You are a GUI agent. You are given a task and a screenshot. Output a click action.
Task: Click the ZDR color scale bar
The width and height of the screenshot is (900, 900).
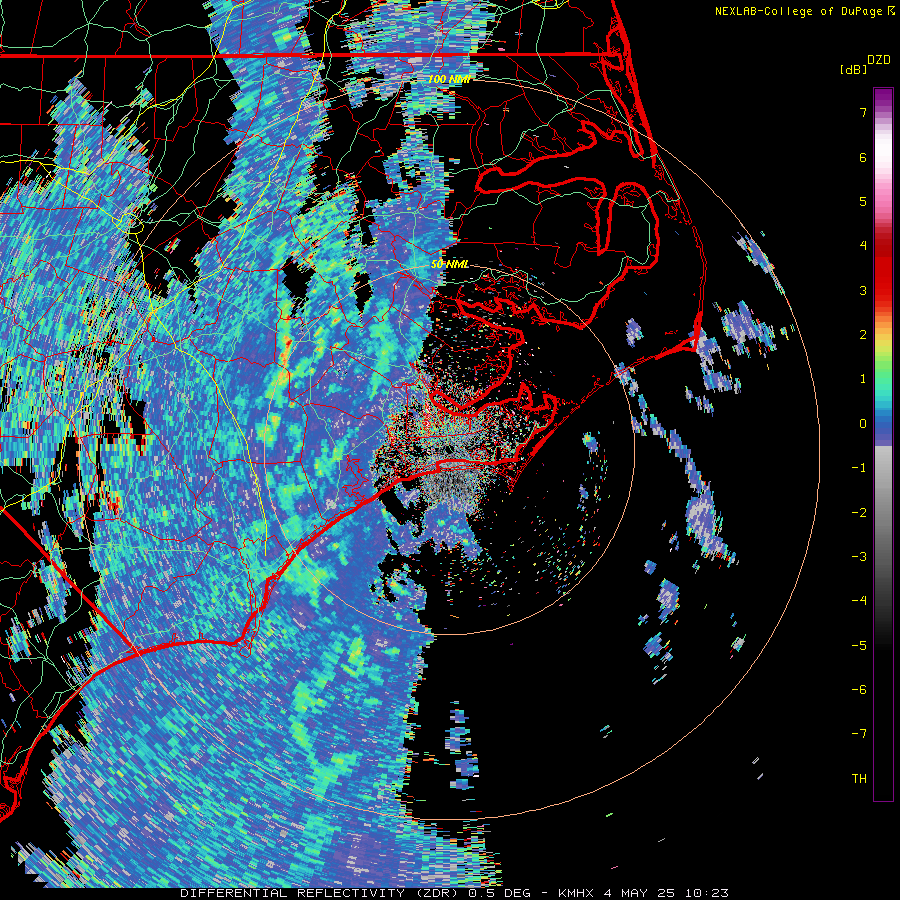pos(883,444)
